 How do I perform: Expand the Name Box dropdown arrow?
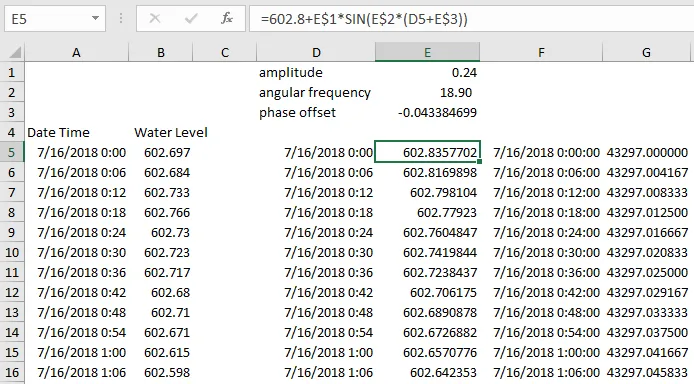pos(95,19)
